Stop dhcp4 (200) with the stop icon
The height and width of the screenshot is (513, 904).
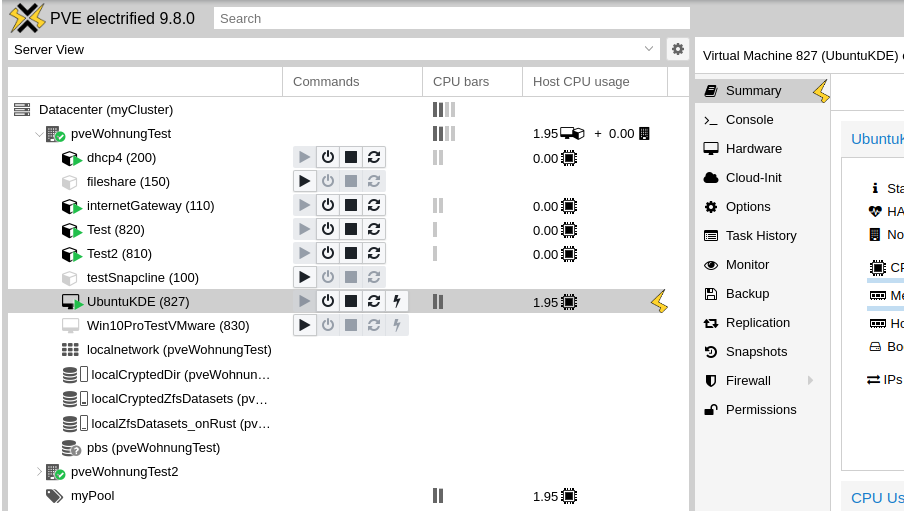coord(351,157)
